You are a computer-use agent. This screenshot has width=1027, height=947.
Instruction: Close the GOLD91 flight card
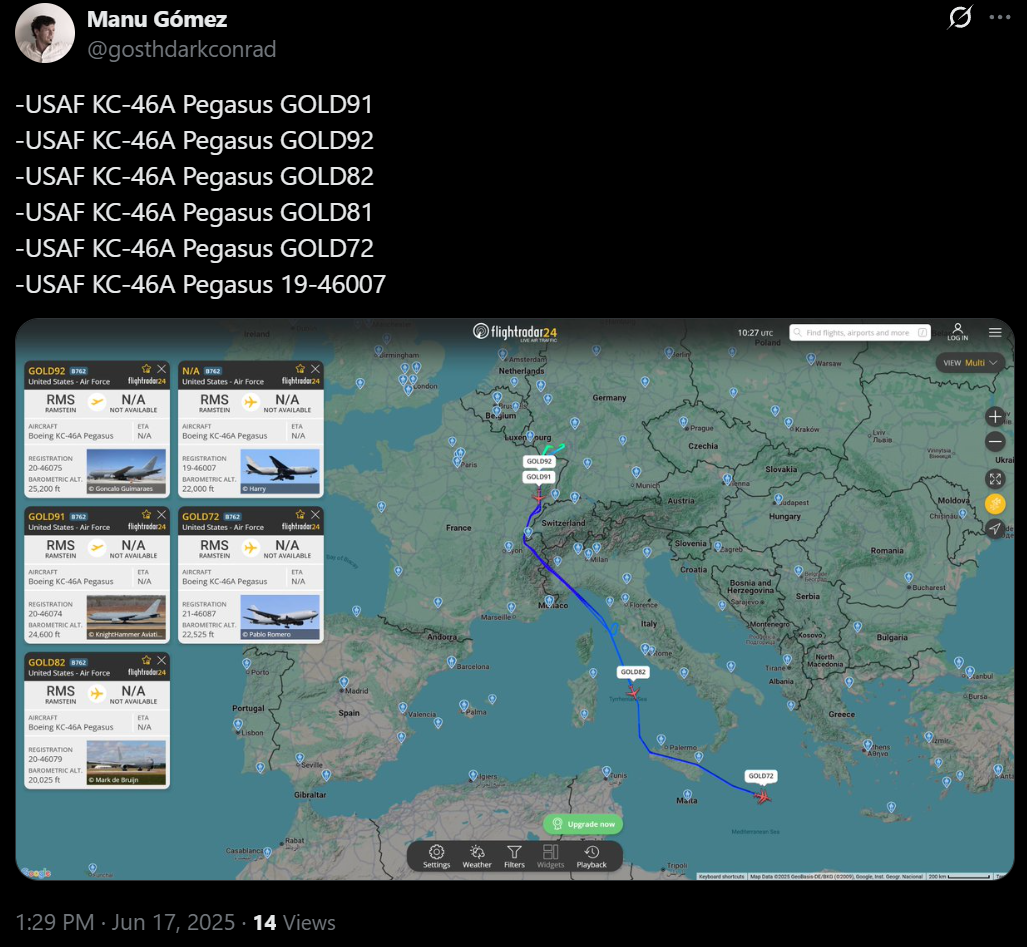point(161,515)
